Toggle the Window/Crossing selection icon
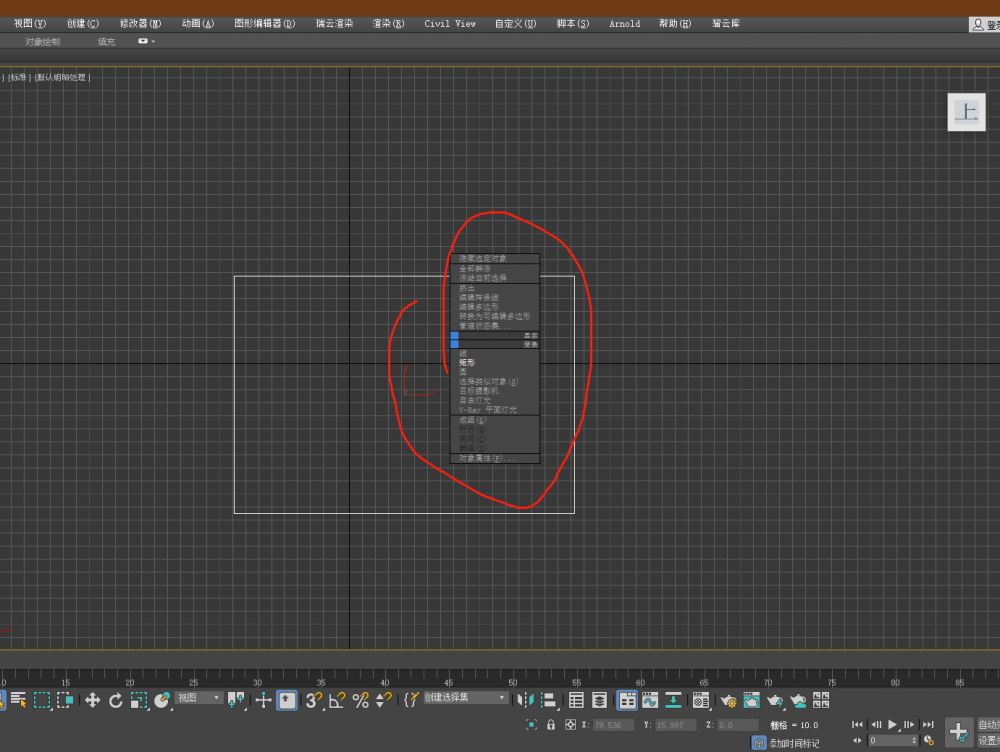The image size is (1000, 752). (65, 700)
